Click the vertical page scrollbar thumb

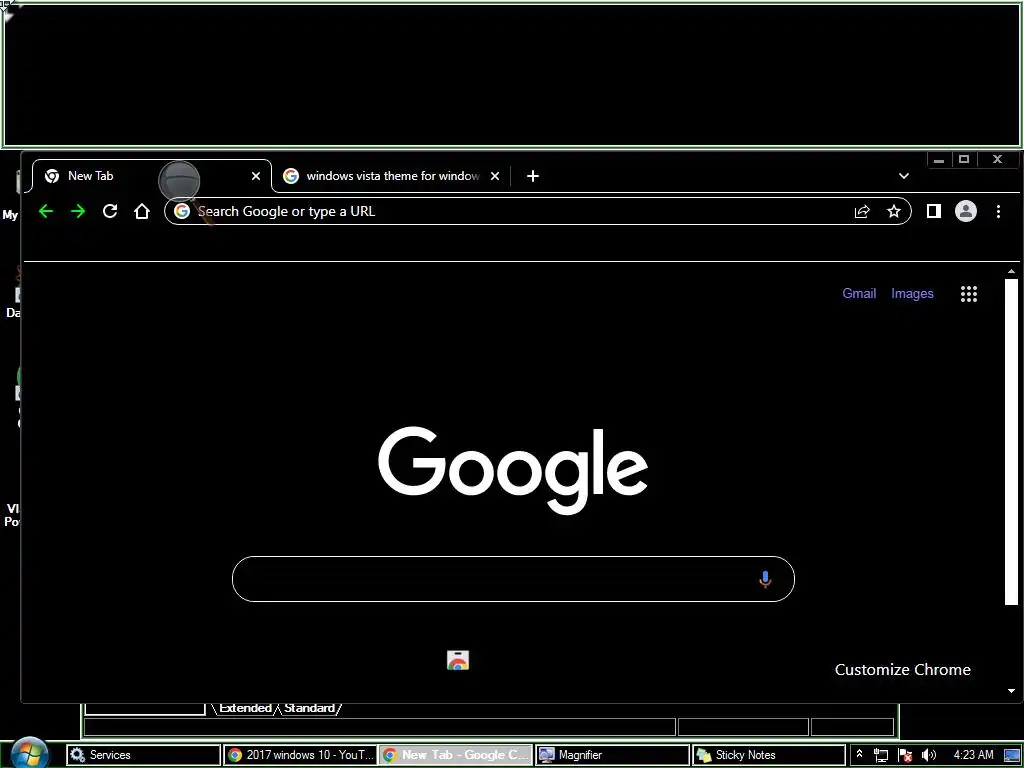click(1011, 442)
